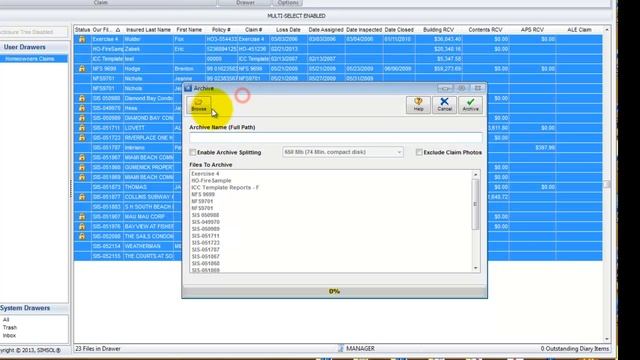Sort by Contents RCV column header
Screen dimensions: 640x360
coord(485,30)
